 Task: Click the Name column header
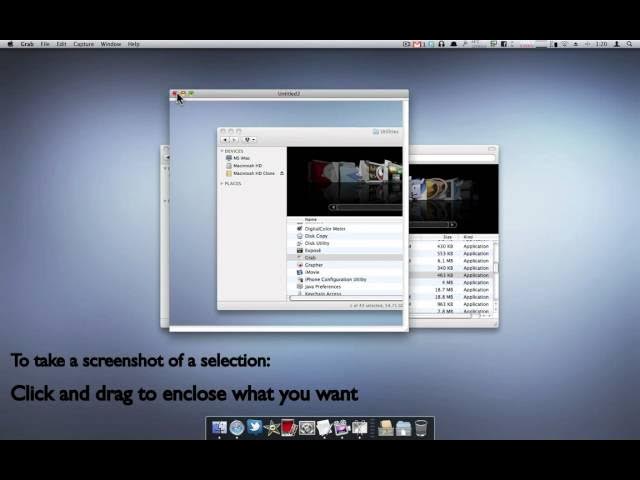tap(311, 219)
